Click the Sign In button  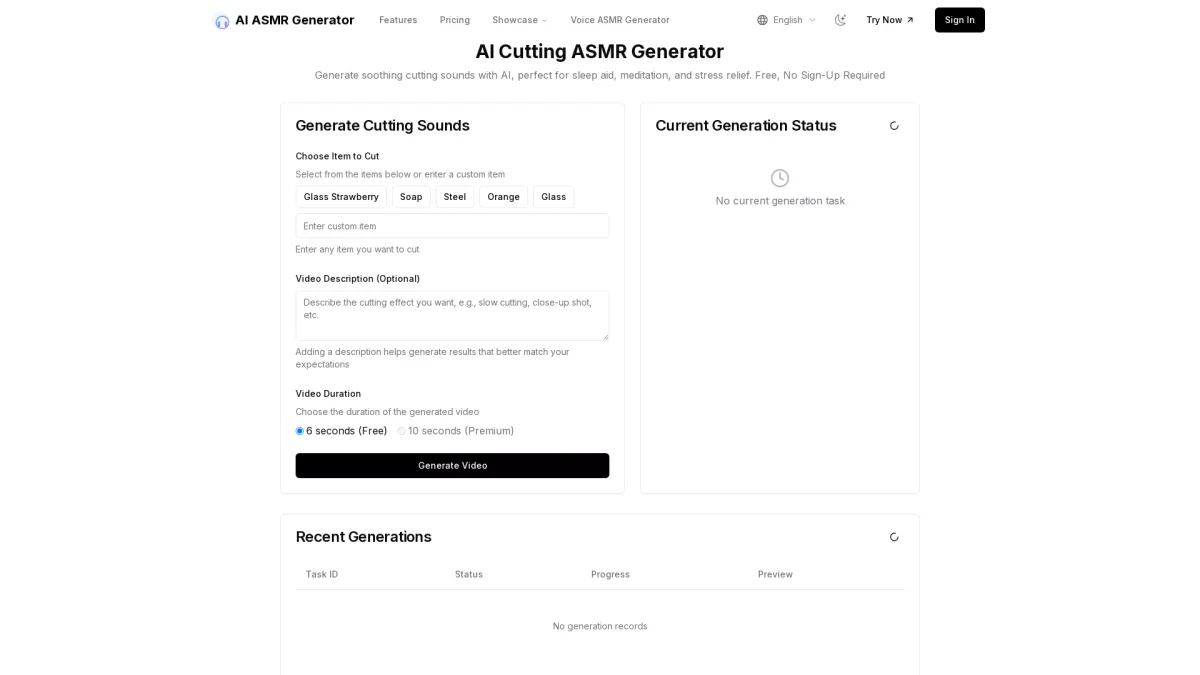[x=959, y=20]
